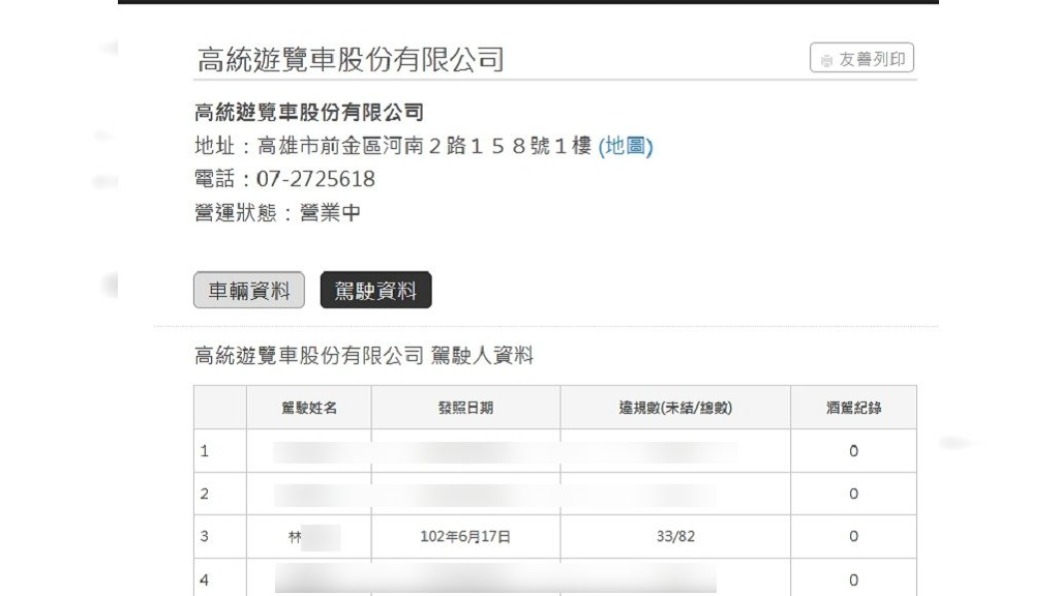Screen dimensions: 1060x596
Task: Click the 友善列印 print button
Action: coord(861,58)
